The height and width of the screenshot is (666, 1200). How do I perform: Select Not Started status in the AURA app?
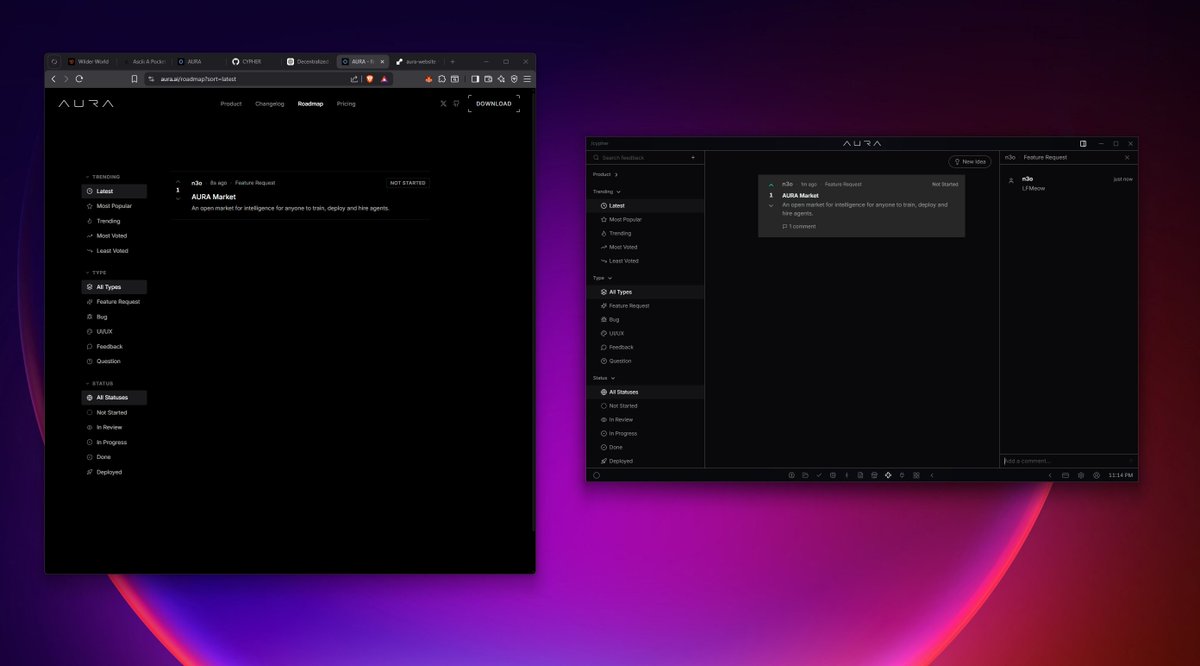coord(646,406)
